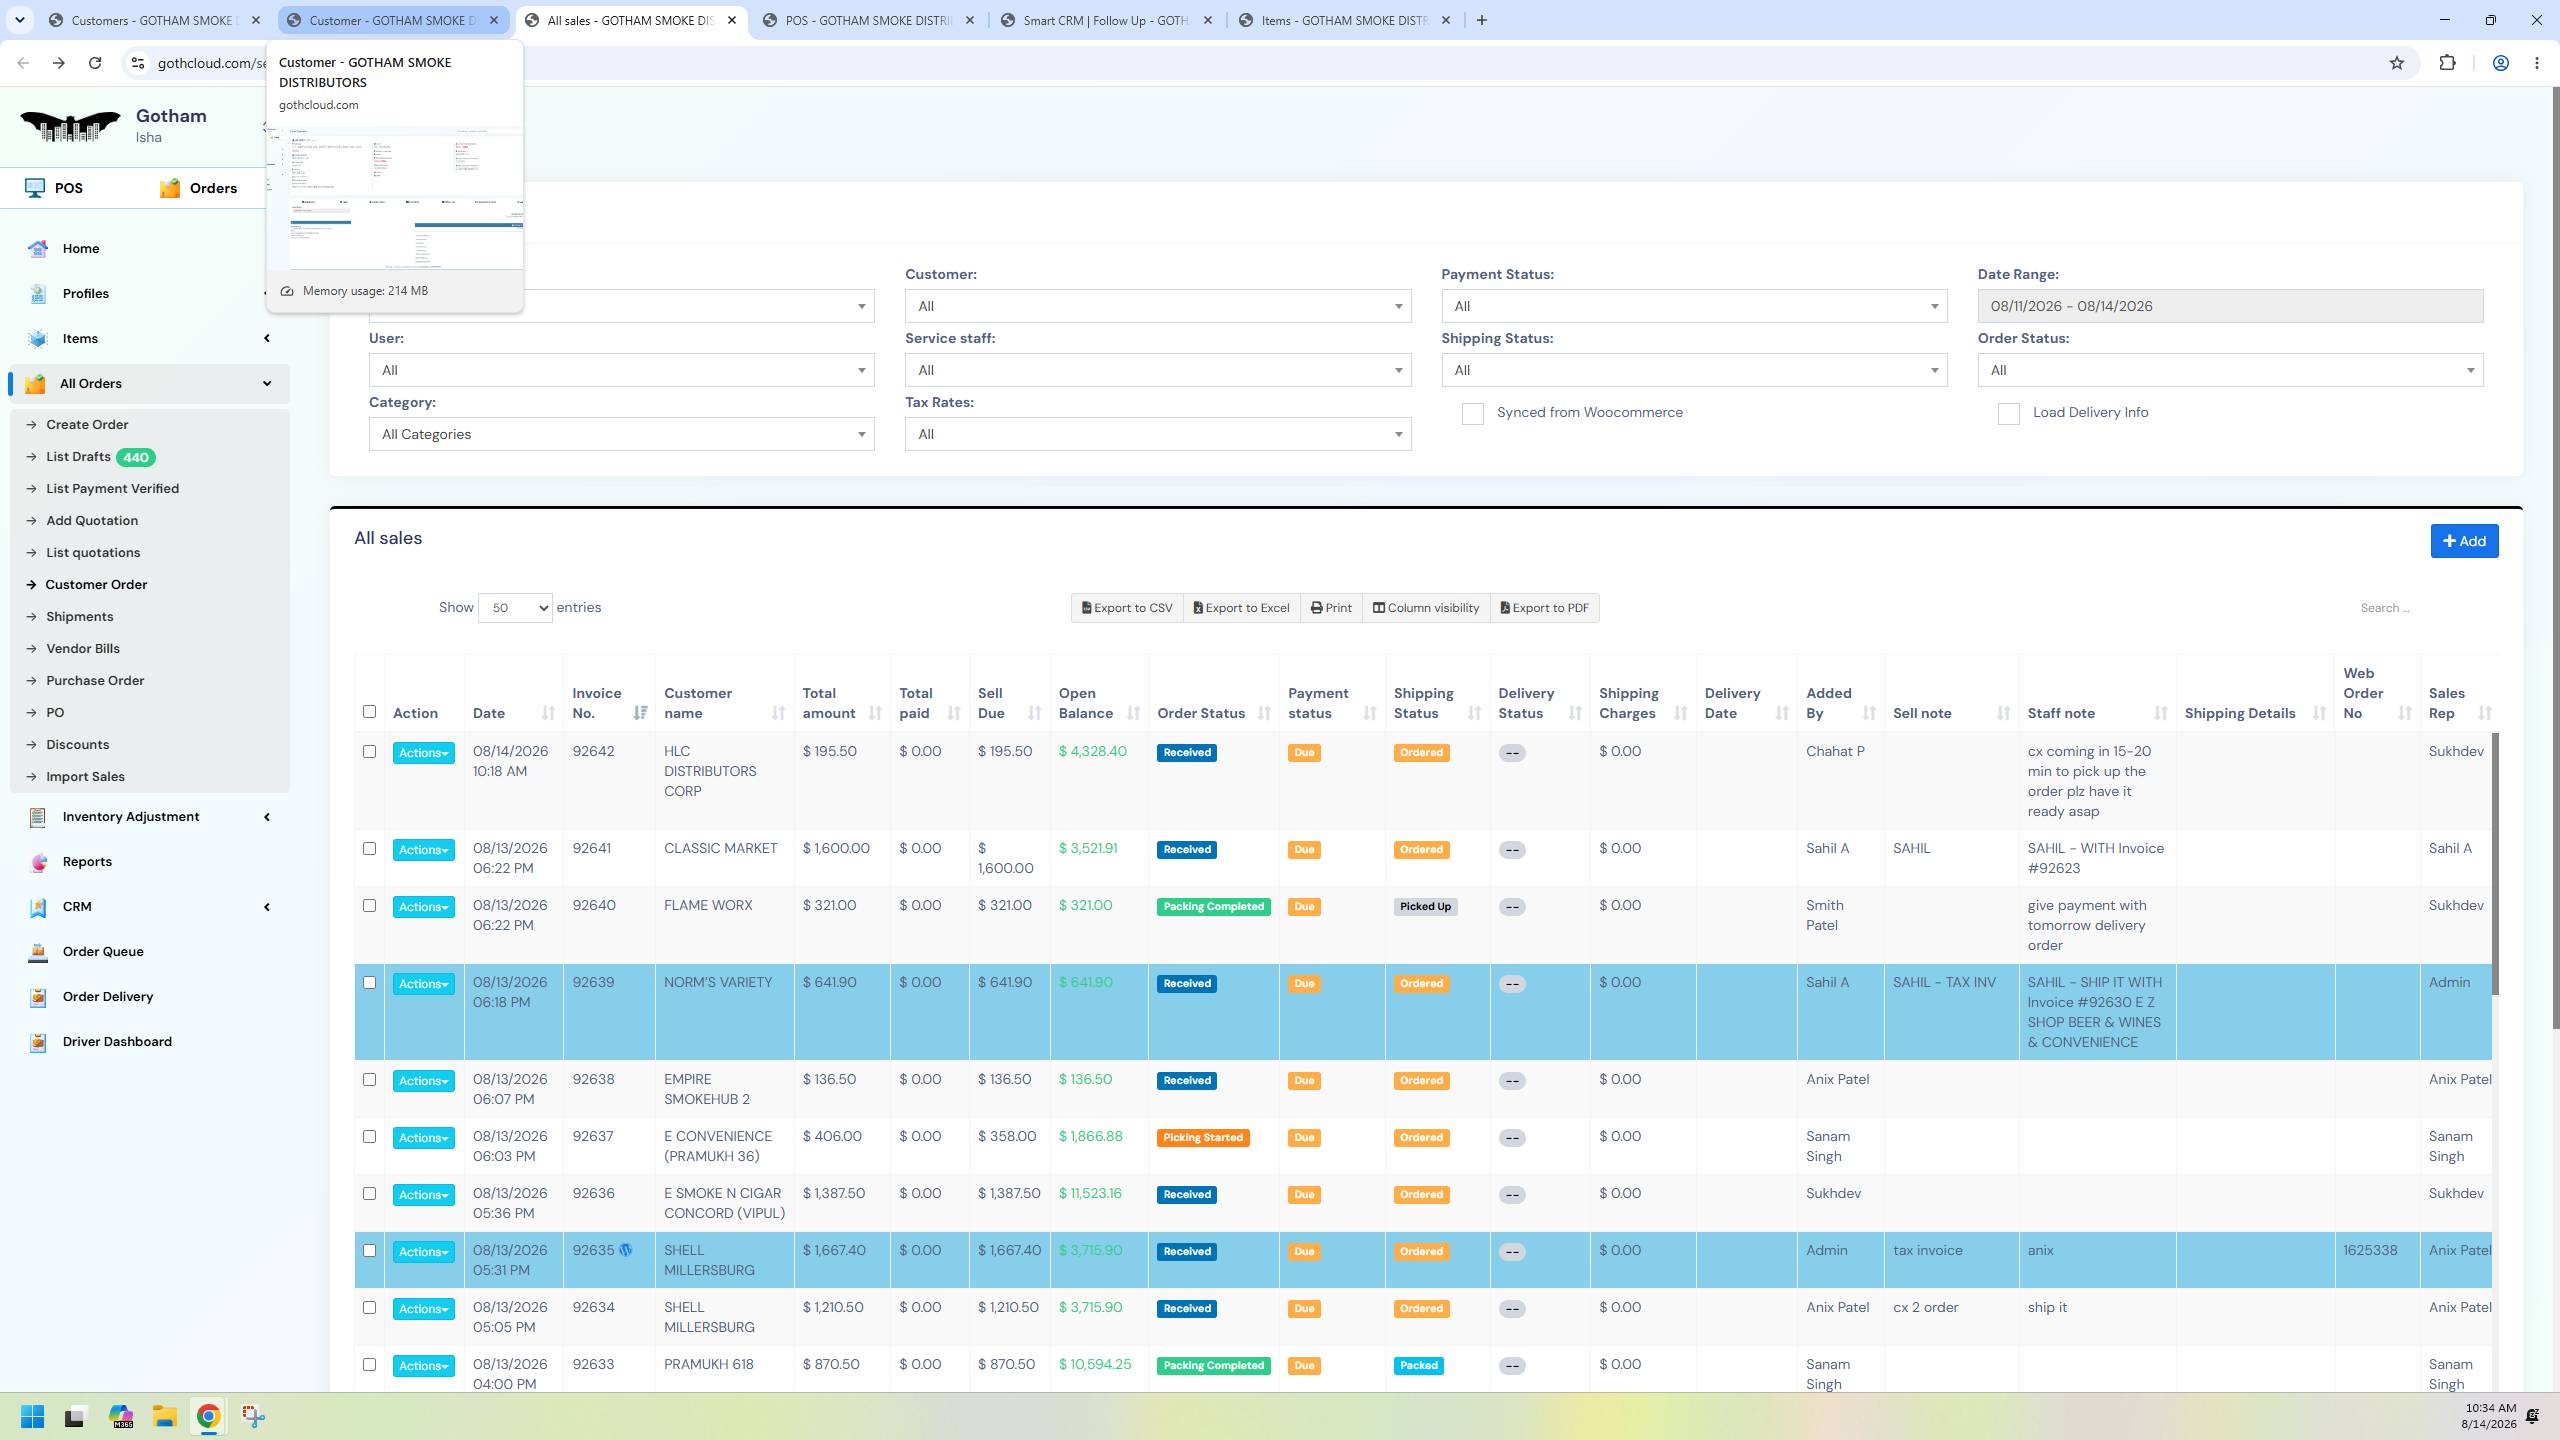This screenshot has height=1440, width=2560.
Task: Click the POS monitor icon
Action: [x=35, y=188]
